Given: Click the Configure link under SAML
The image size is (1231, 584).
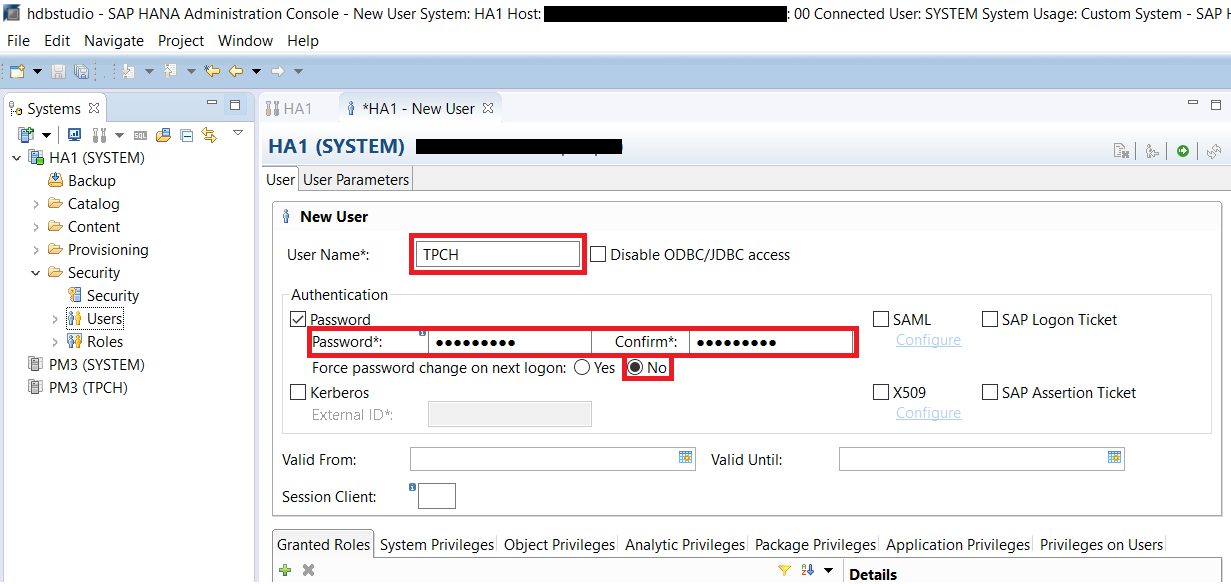Looking at the screenshot, I should 928,340.
